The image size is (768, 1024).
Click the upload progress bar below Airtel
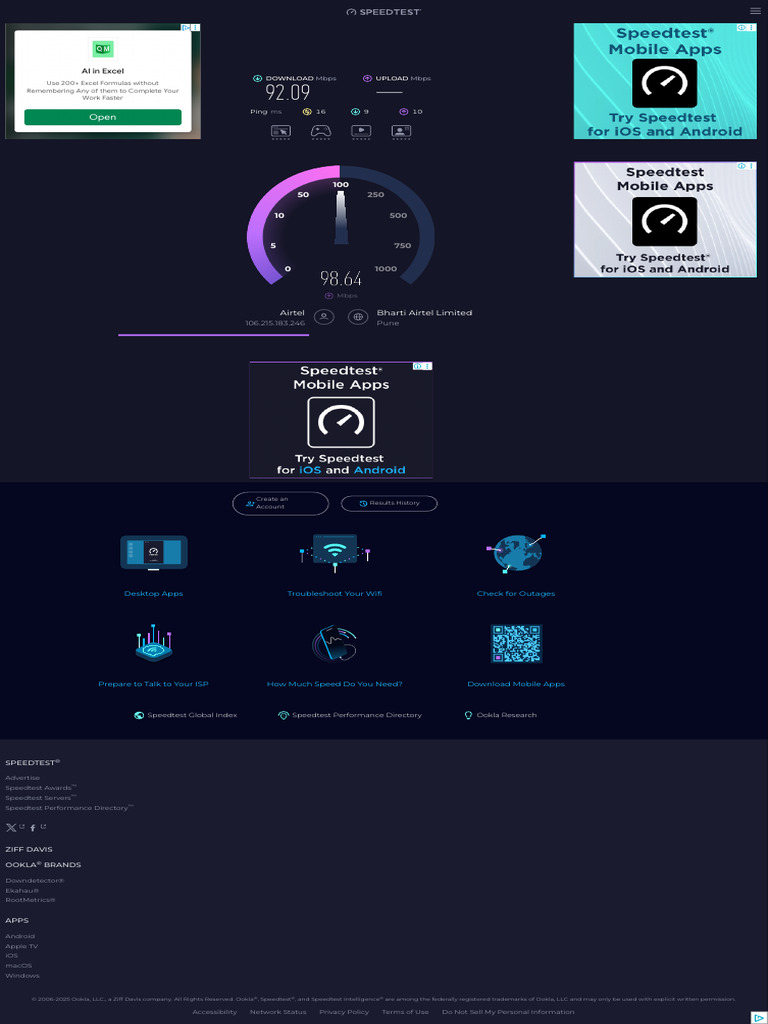214,335
